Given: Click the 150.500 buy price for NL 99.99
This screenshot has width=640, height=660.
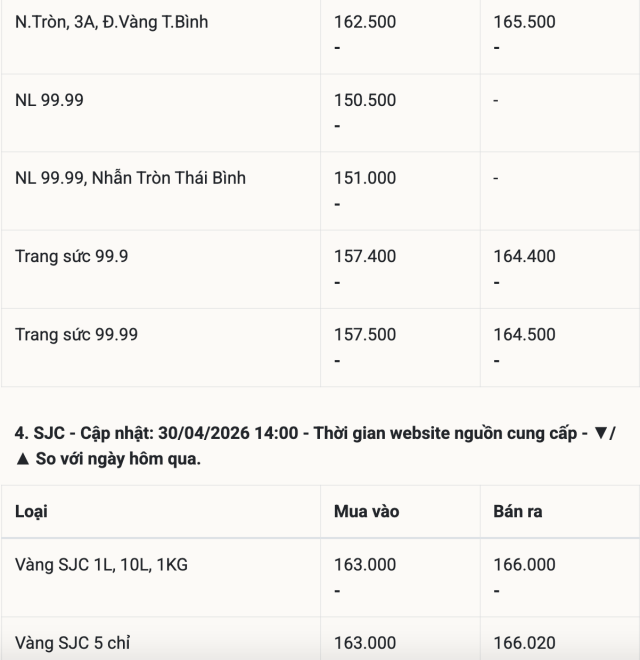Looking at the screenshot, I should click(365, 100).
